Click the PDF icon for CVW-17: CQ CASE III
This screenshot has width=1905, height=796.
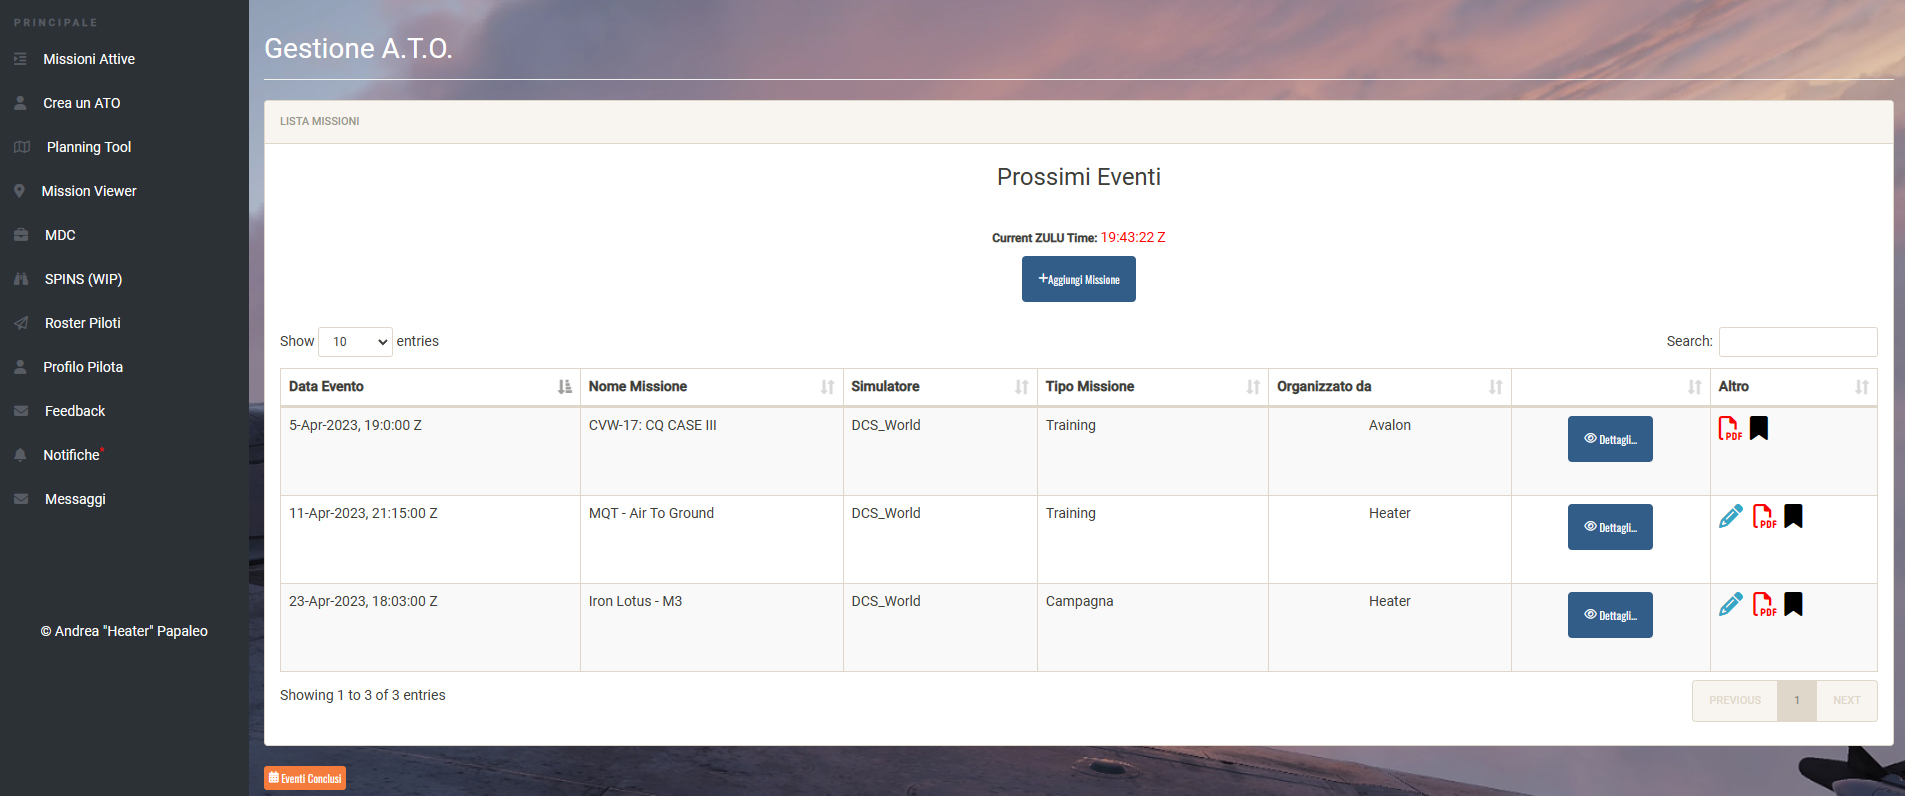click(1729, 428)
